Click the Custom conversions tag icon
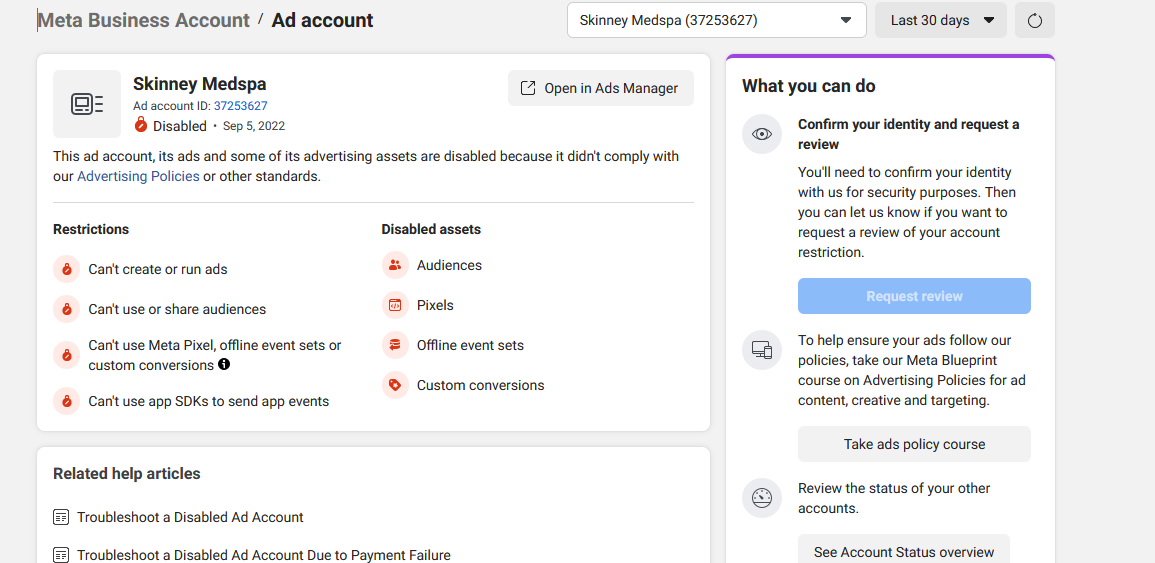 coord(395,385)
